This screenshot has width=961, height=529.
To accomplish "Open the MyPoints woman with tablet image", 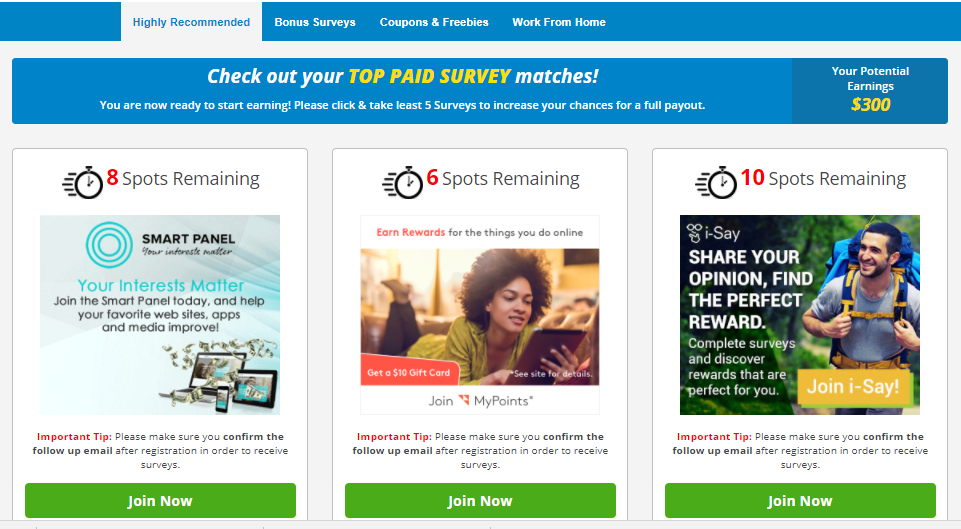I will (x=480, y=317).
